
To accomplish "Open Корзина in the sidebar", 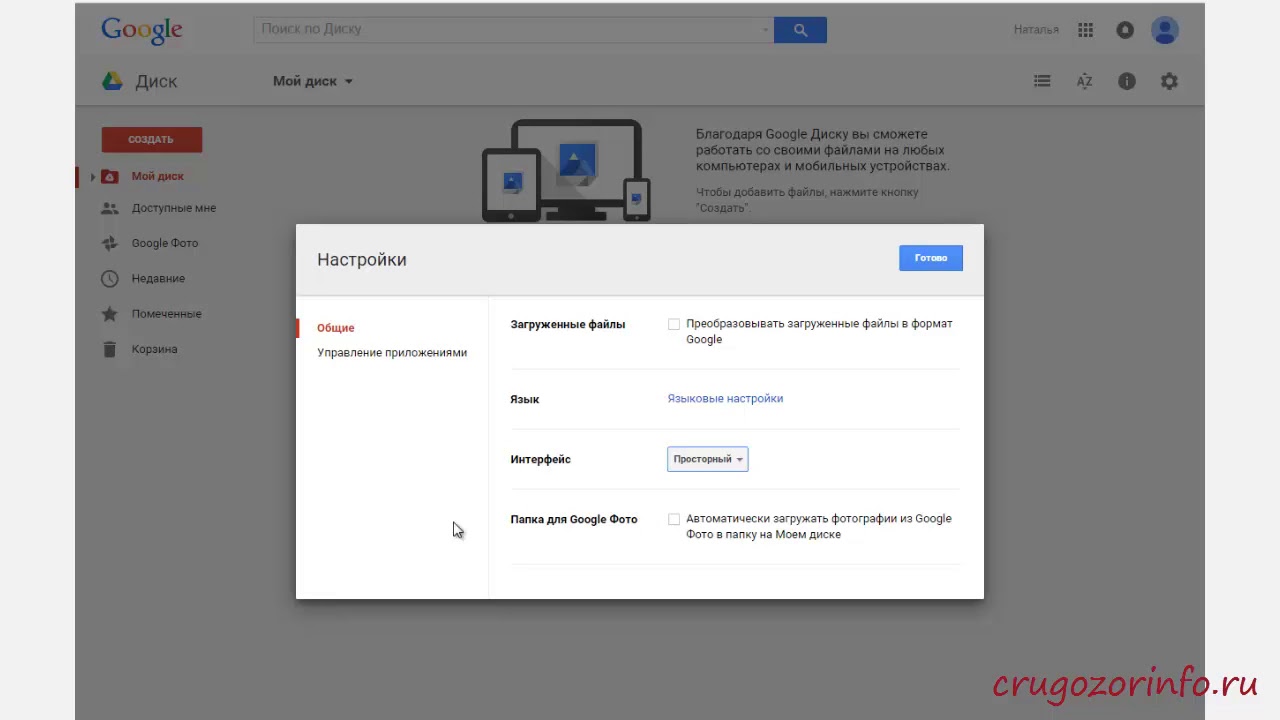I will tap(155, 349).
